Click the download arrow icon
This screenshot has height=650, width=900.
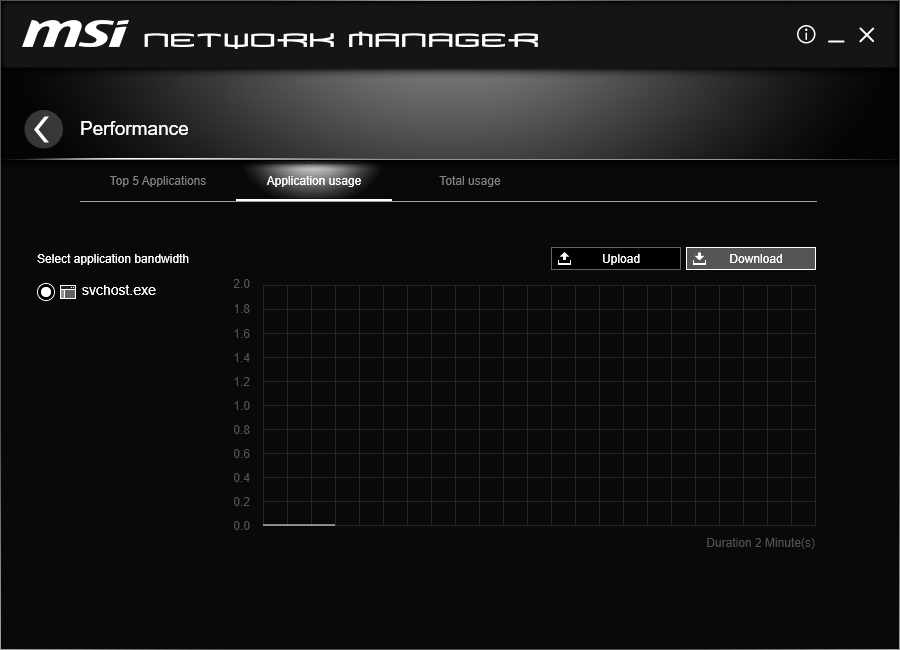click(699, 258)
